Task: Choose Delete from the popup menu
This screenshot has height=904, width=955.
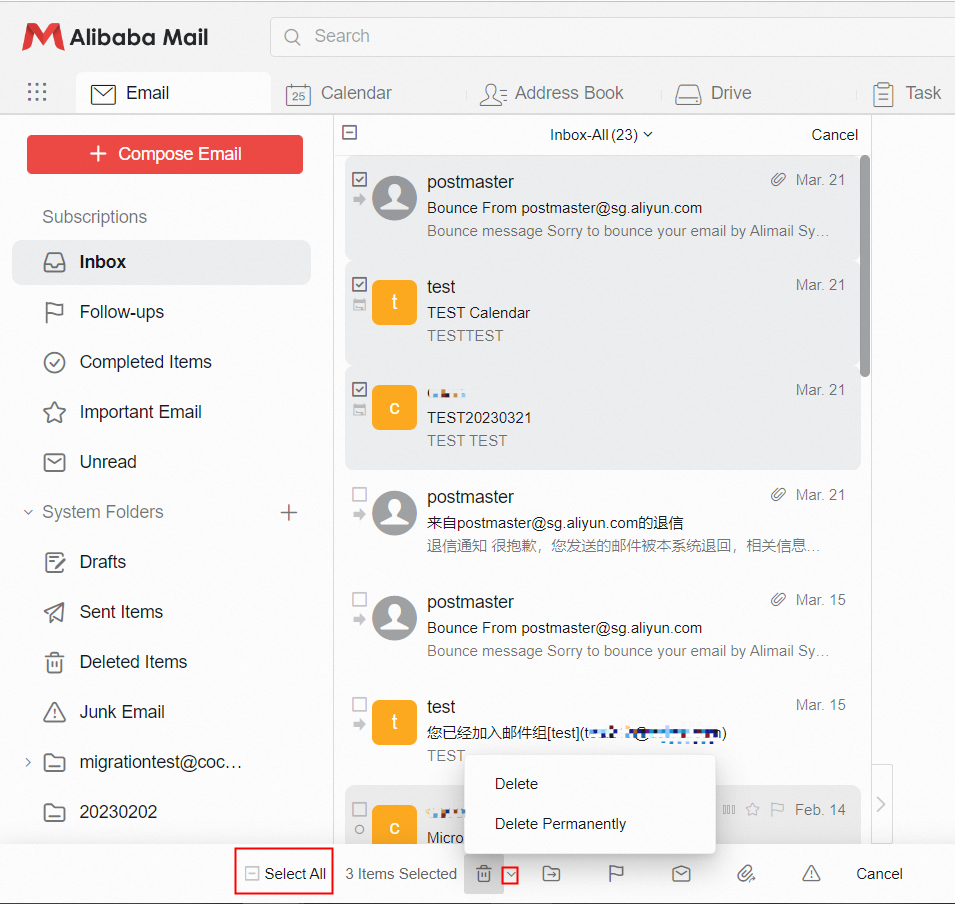Action: point(516,784)
